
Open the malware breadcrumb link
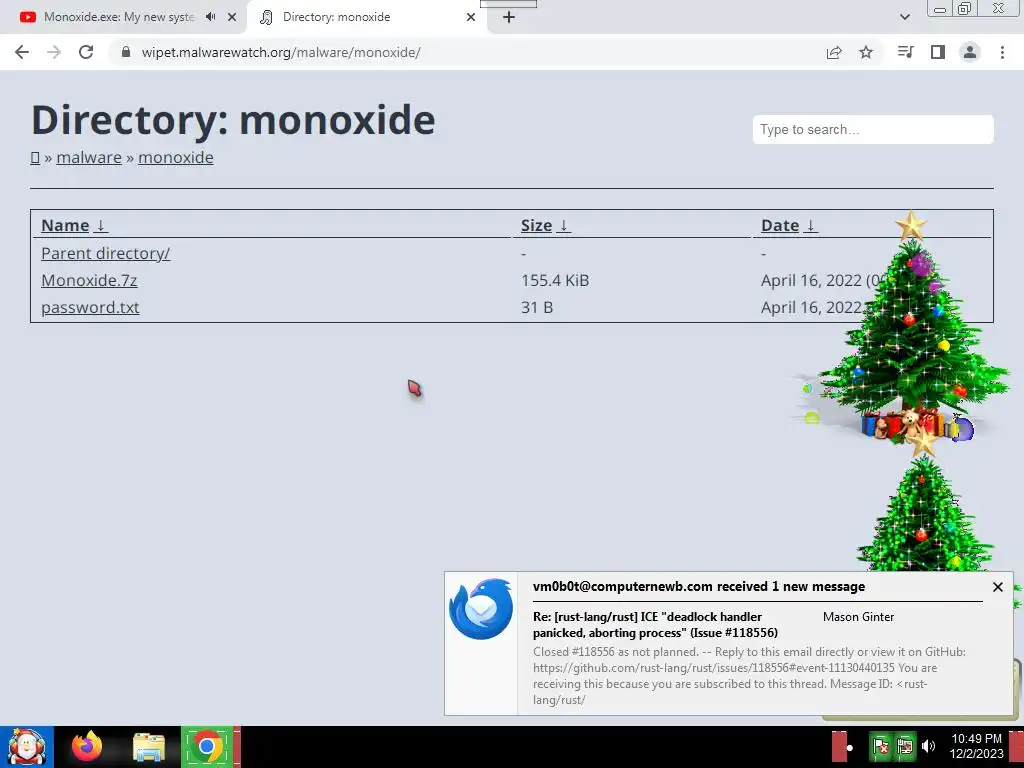point(89,157)
